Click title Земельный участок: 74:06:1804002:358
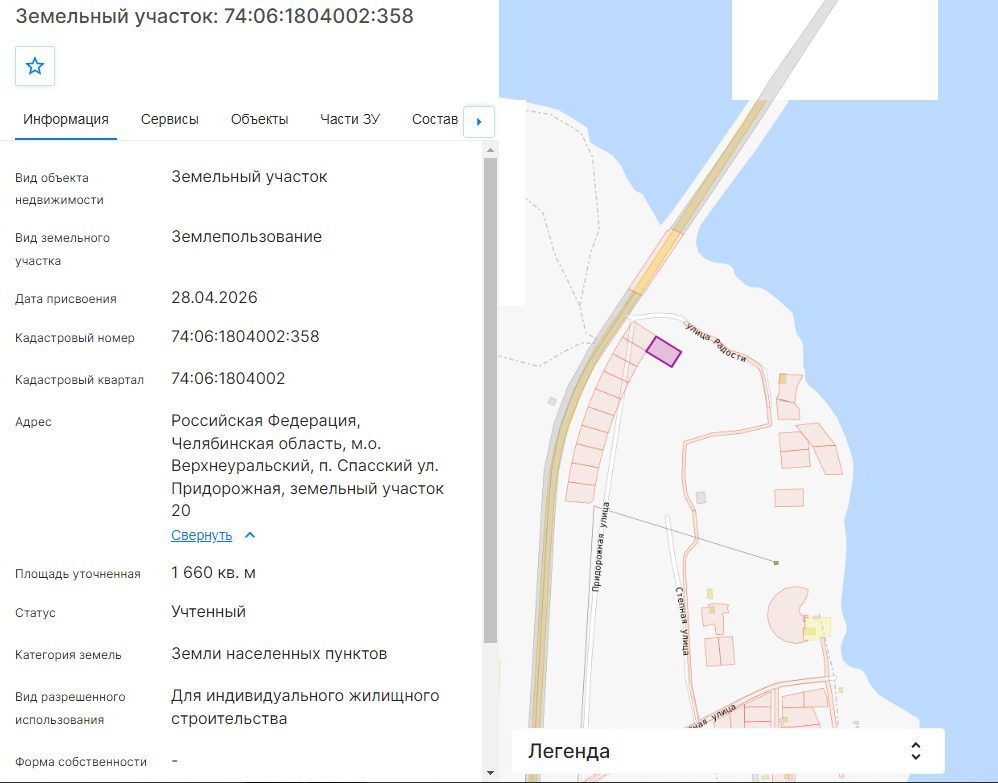 [214, 16]
